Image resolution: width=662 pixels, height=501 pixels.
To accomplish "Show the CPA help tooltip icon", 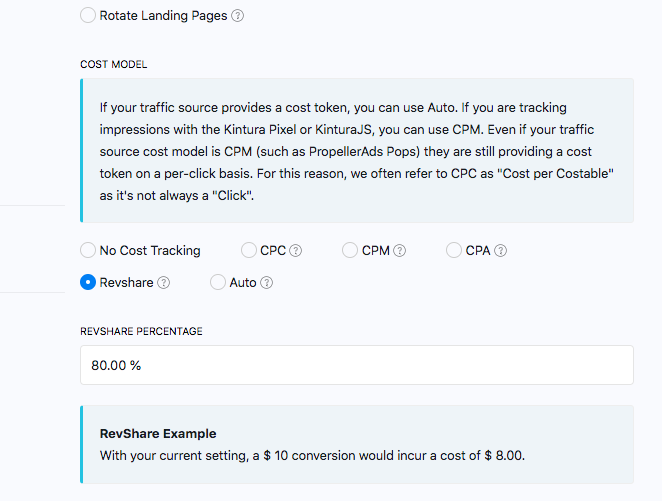I will point(500,251).
